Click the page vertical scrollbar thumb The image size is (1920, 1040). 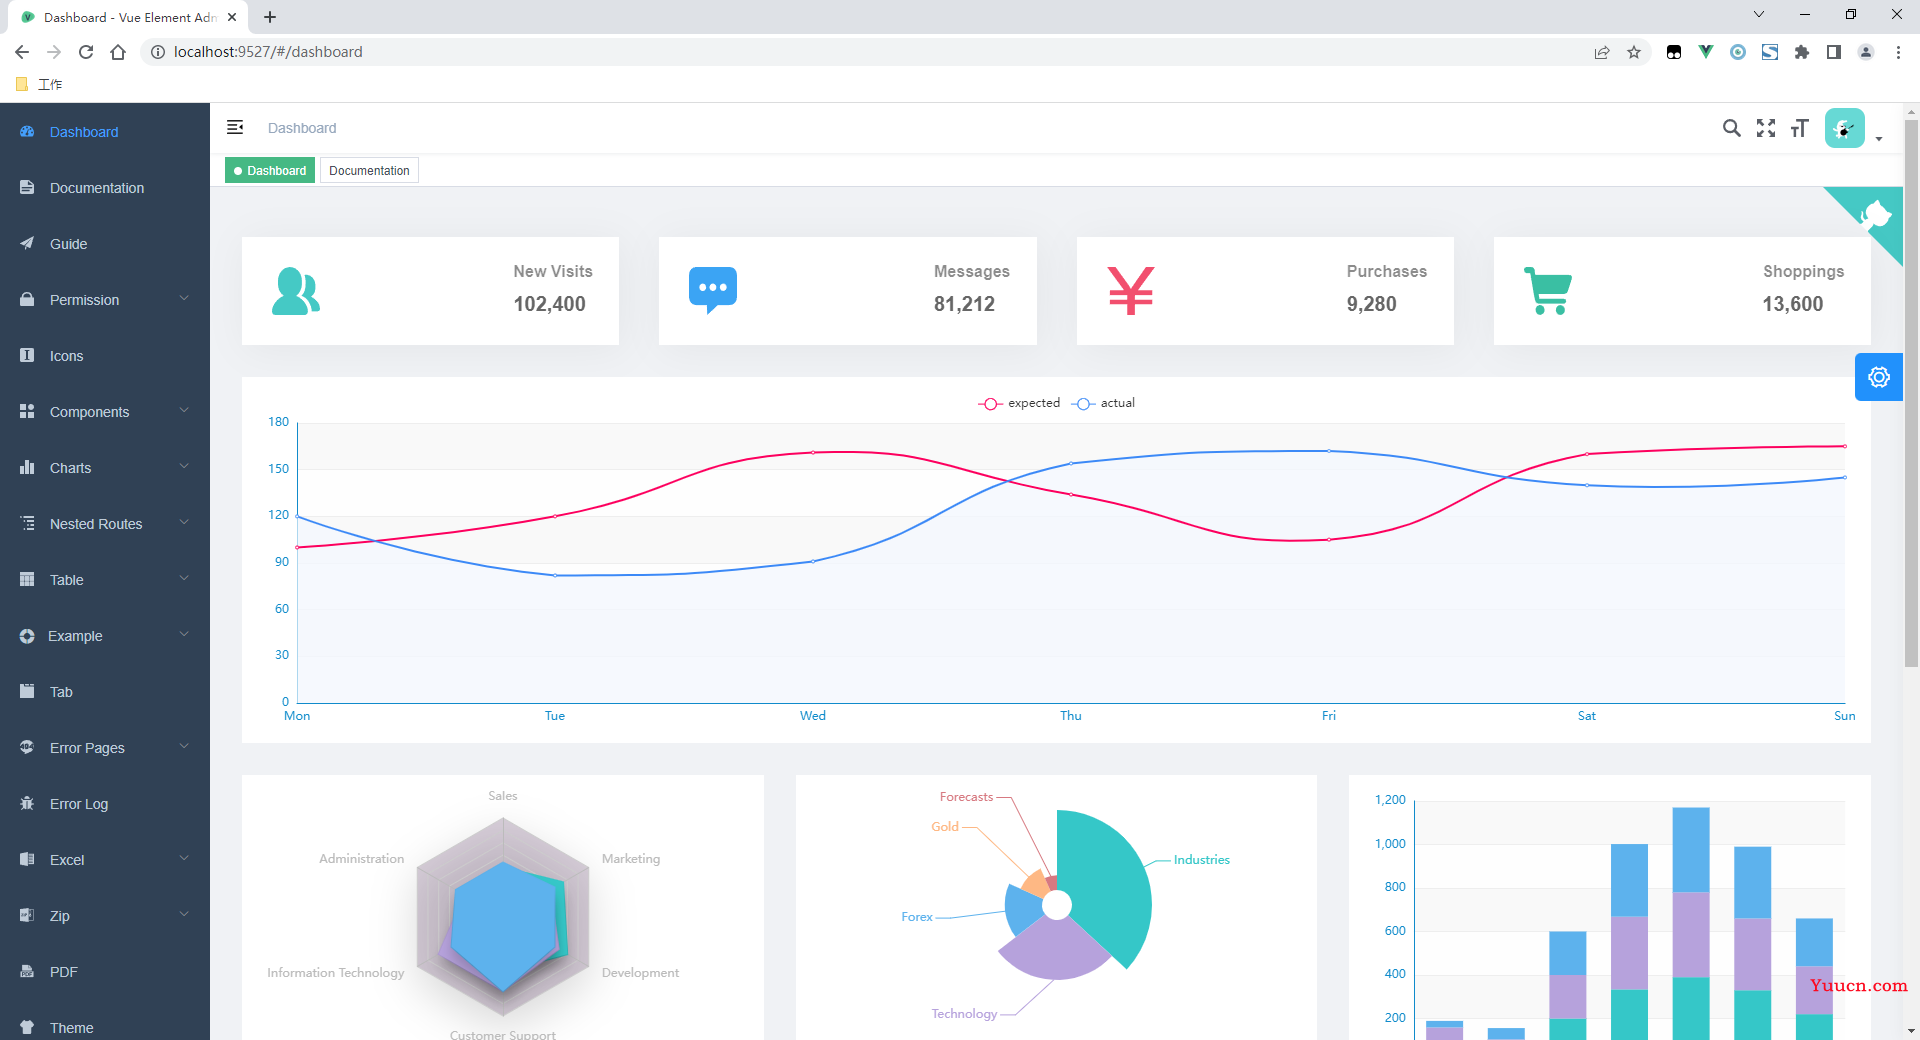[1911, 392]
